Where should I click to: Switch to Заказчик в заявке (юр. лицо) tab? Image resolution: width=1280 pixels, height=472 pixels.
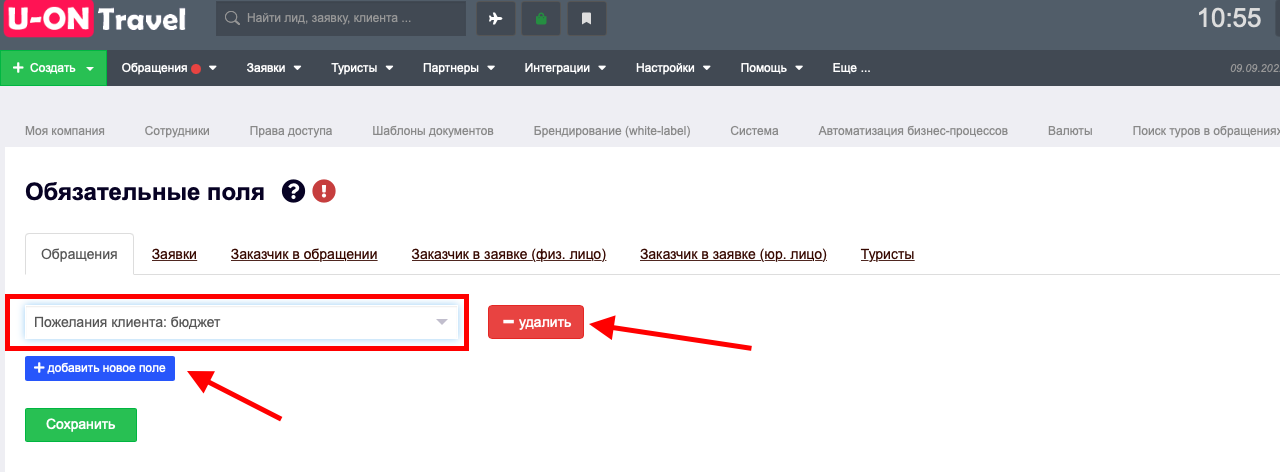point(734,254)
